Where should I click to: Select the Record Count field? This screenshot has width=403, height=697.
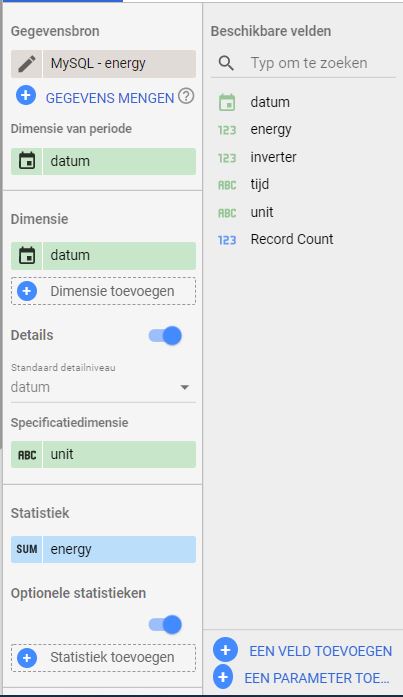291,239
